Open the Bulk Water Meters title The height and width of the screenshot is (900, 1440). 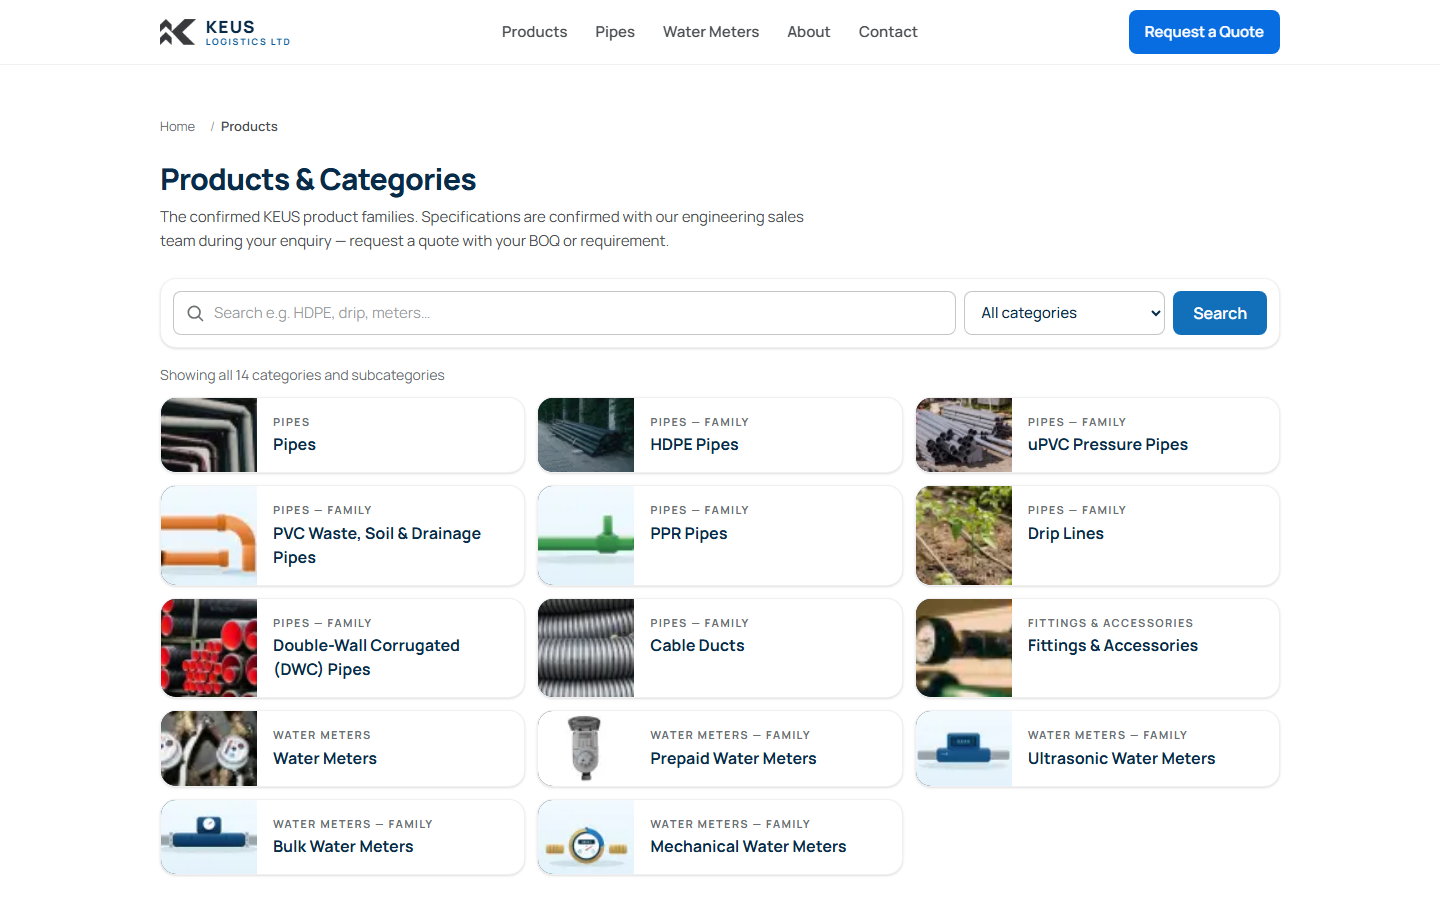[343, 847]
